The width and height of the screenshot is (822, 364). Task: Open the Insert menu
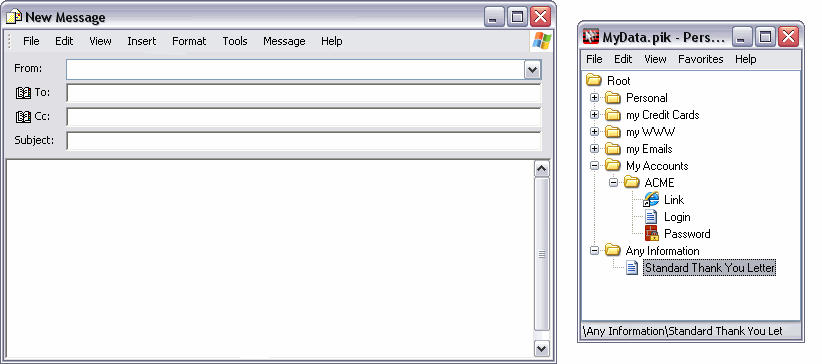[x=142, y=41]
